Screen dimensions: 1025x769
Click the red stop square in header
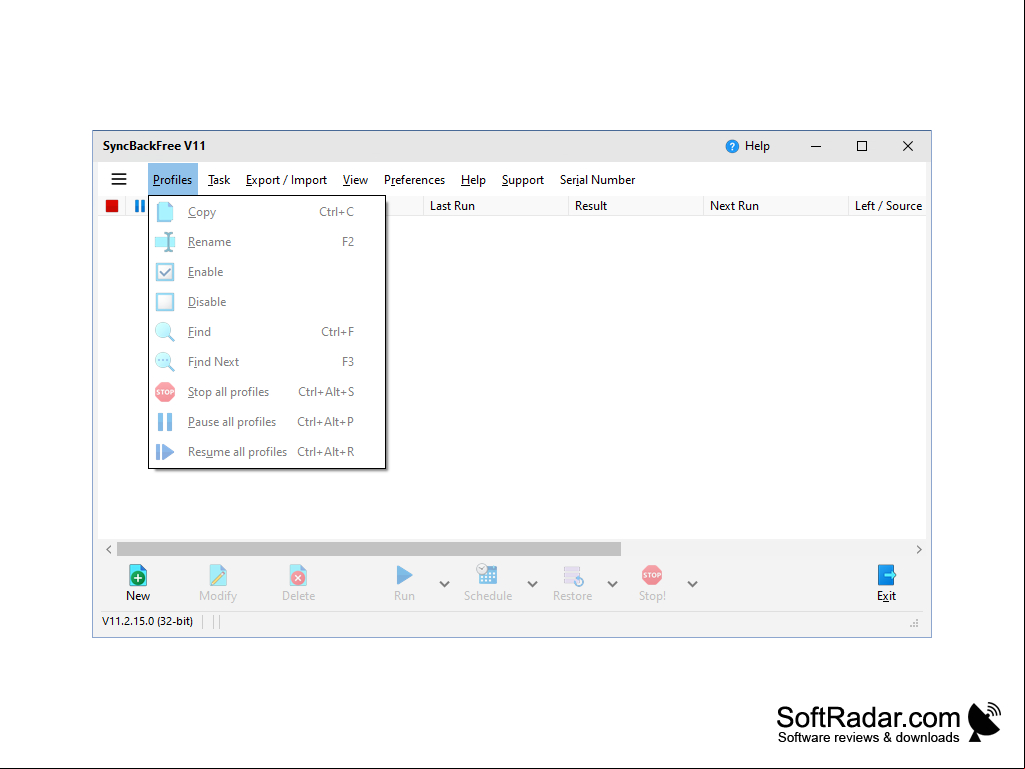click(x=112, y=206)
